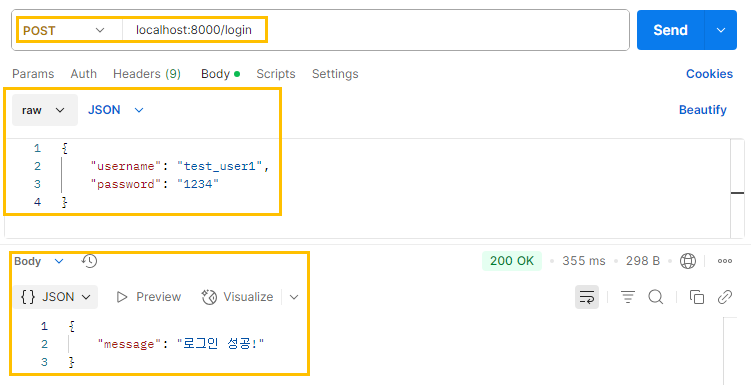This screenshot has height=385, width=751.
Task: Click the "test_user1" value in editor
Action: [220, 166]
